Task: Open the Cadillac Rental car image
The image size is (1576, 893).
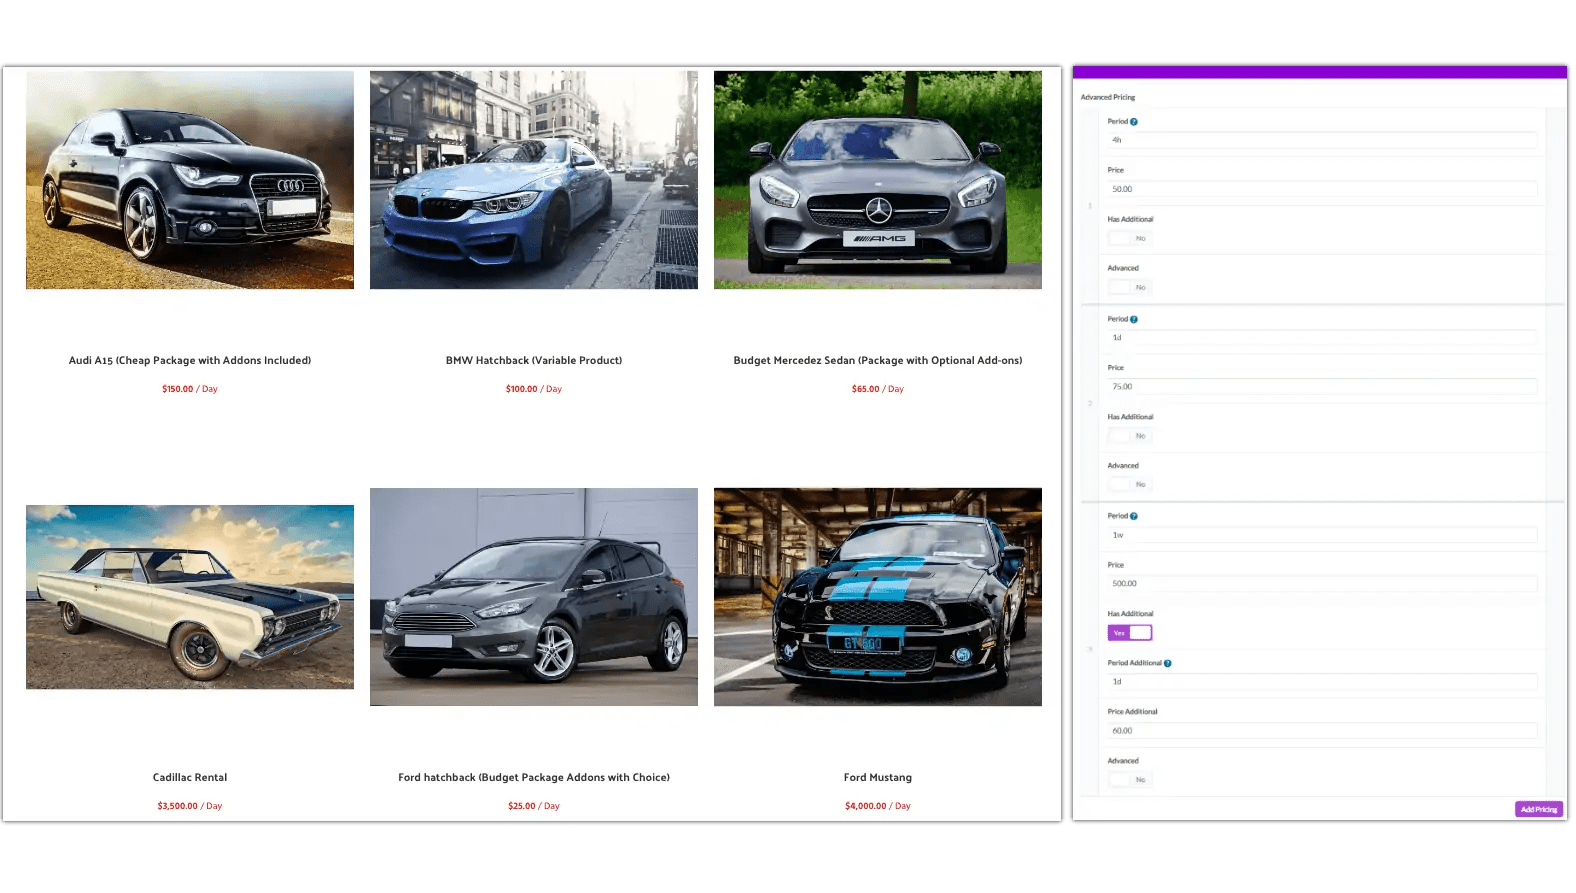Action: 190,597
